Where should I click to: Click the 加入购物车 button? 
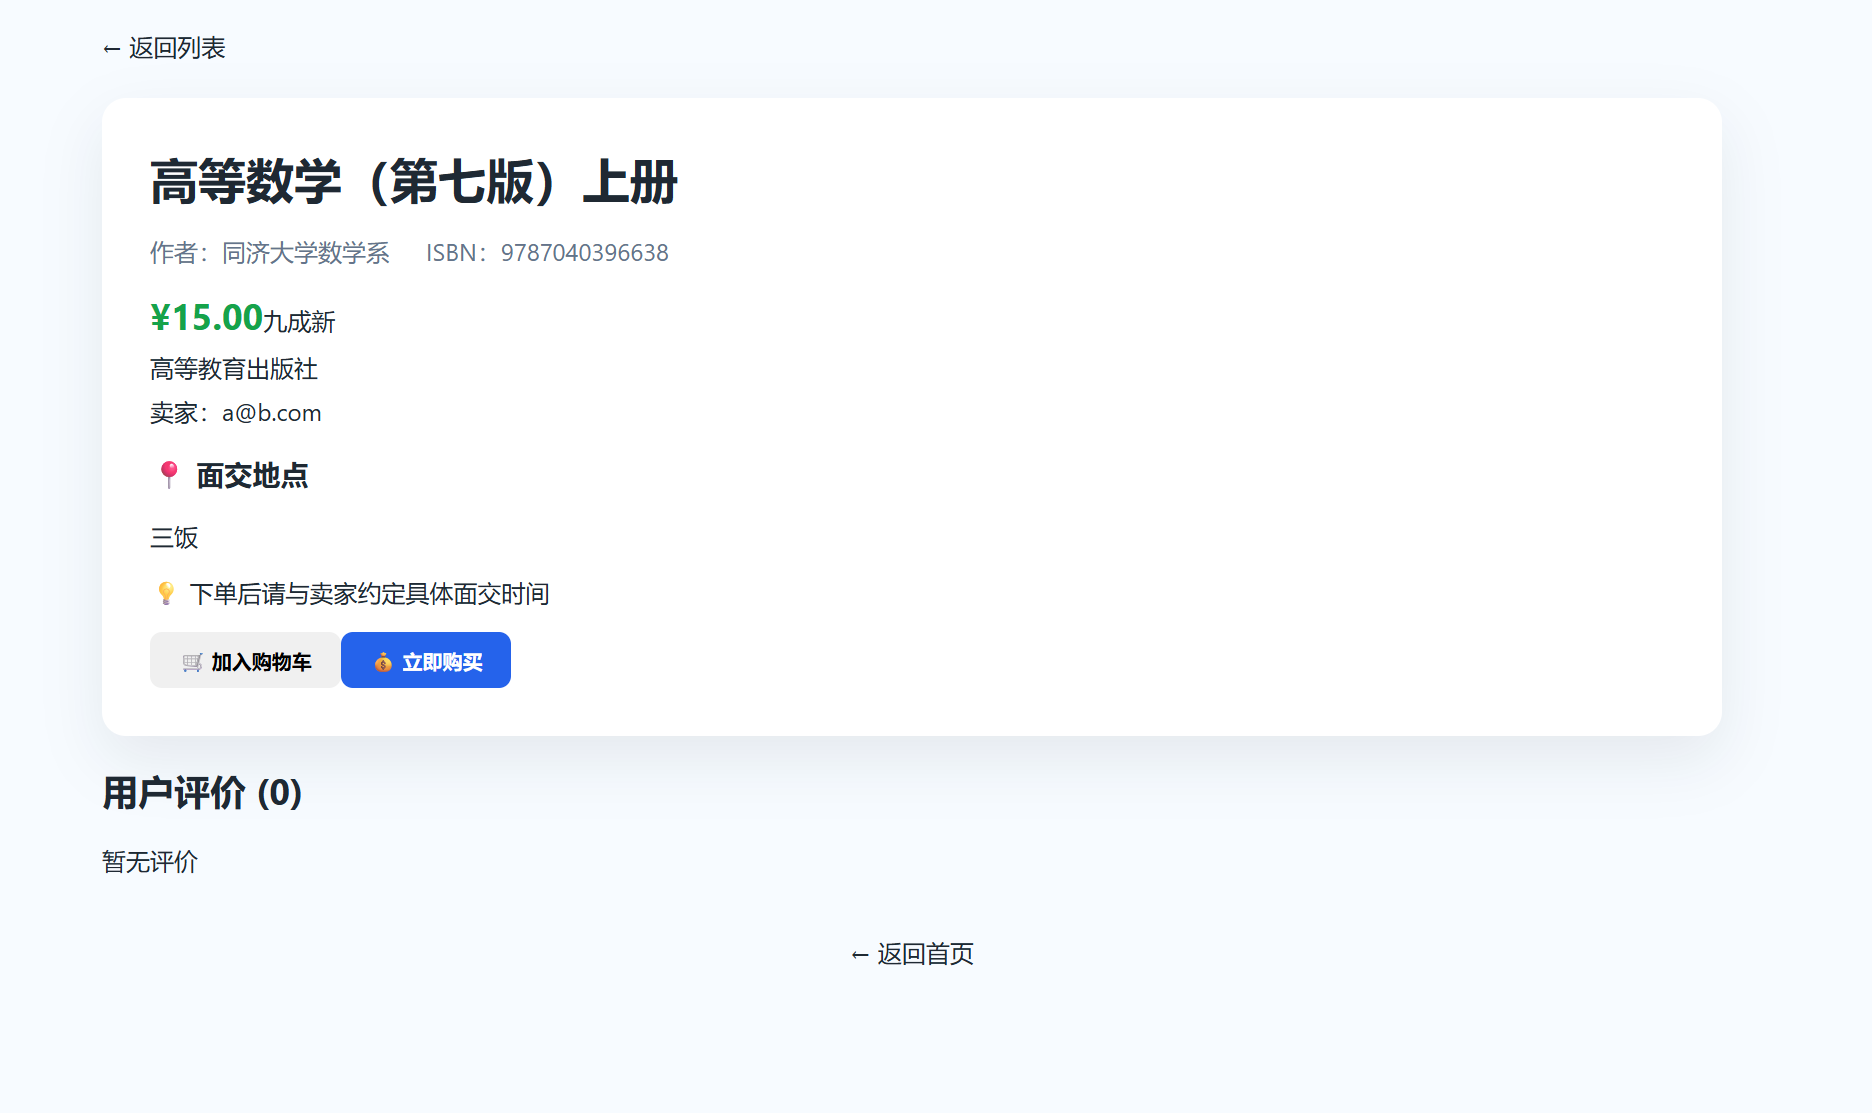pos(244,660)
